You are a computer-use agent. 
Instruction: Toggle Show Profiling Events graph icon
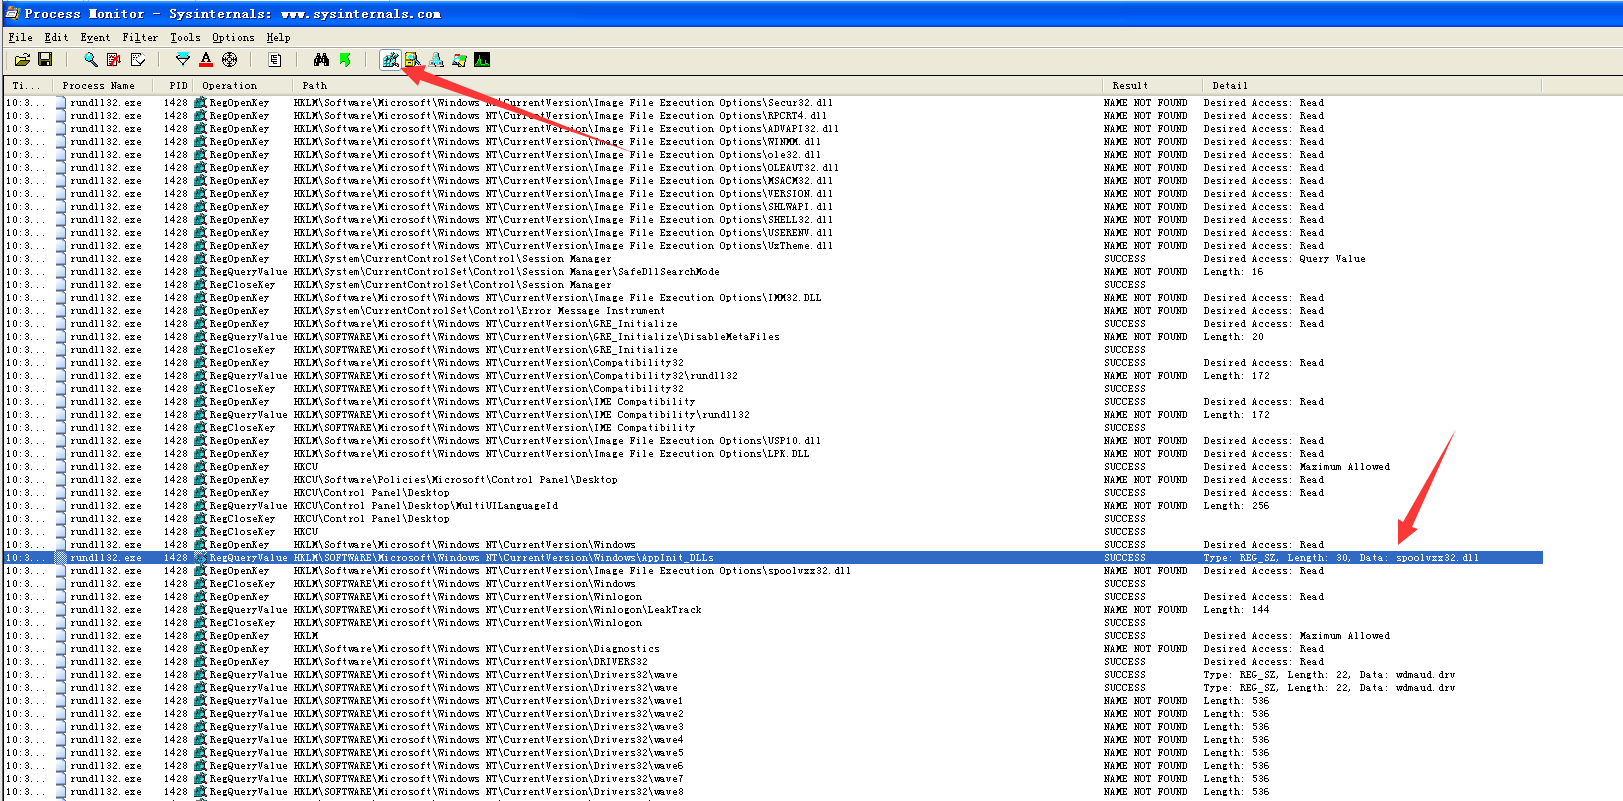point(482,60)
